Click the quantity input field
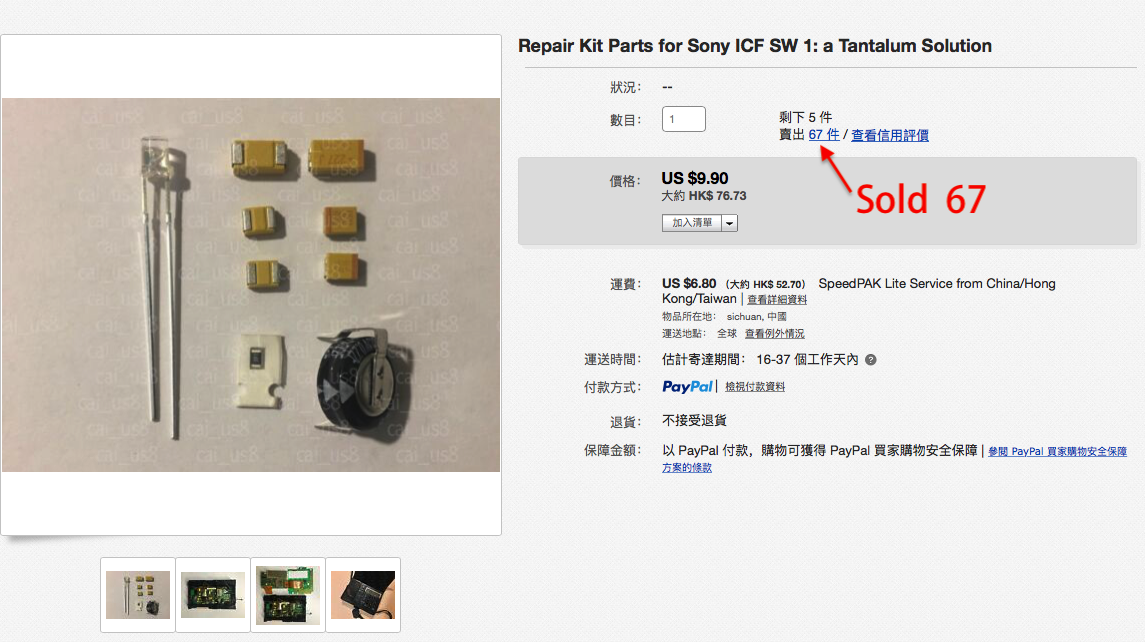This screenshot has height=642, width=1145. [683, 119]
